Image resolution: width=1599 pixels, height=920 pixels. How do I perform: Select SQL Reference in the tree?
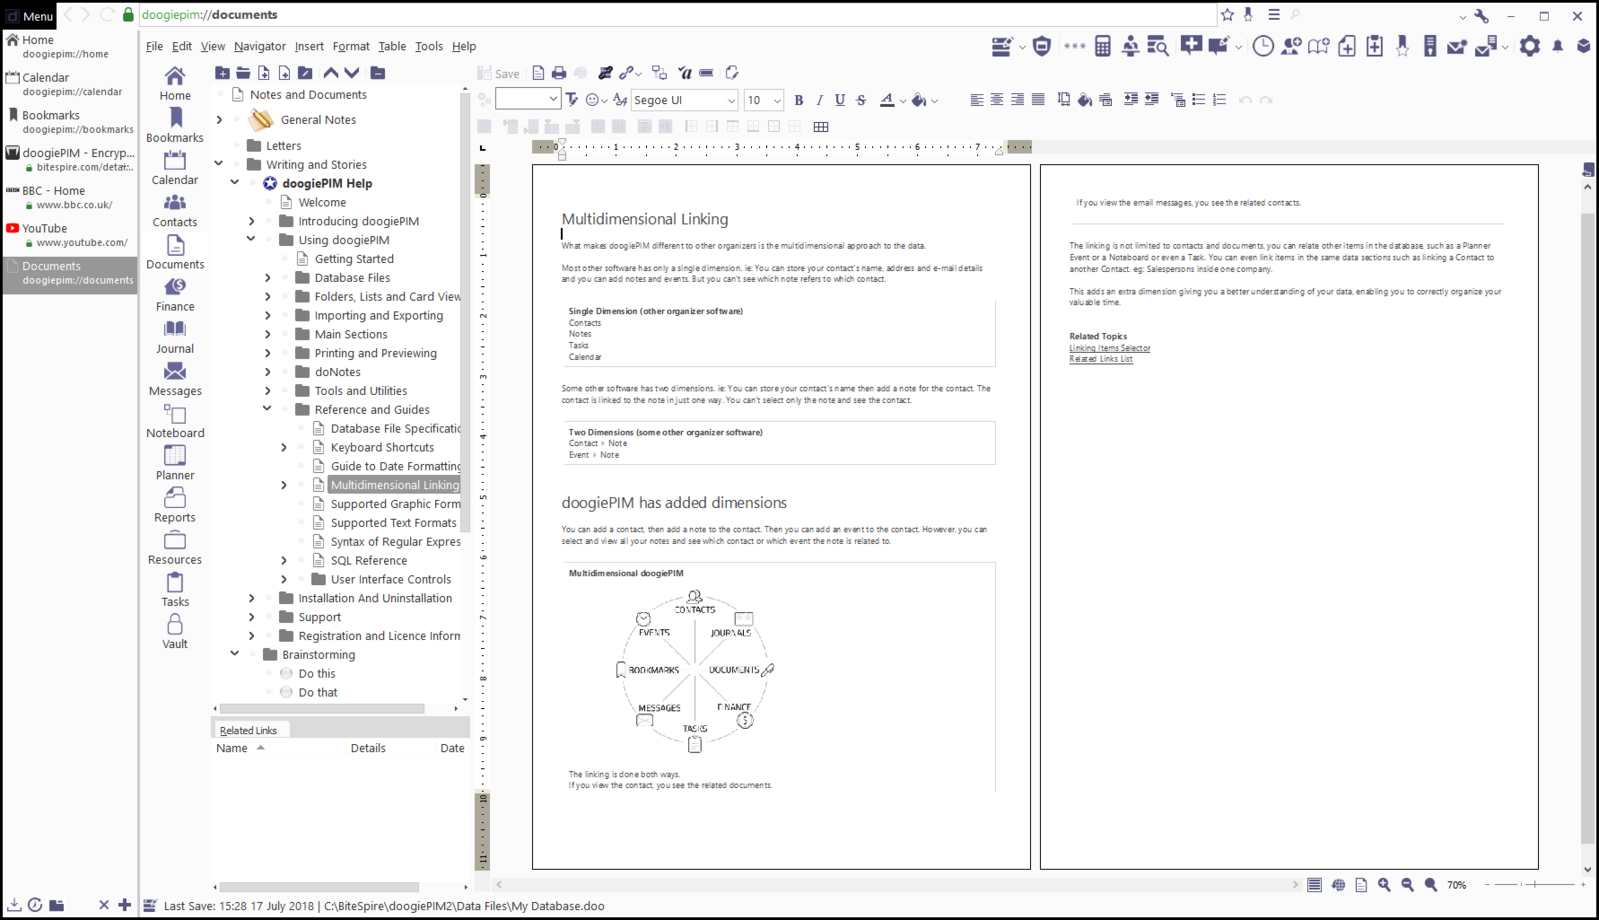[x=368, y=561]
